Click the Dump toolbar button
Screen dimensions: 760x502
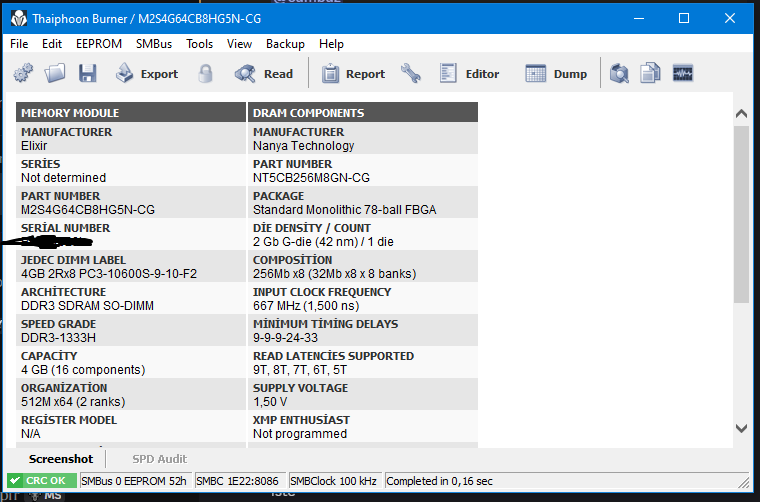556,73
